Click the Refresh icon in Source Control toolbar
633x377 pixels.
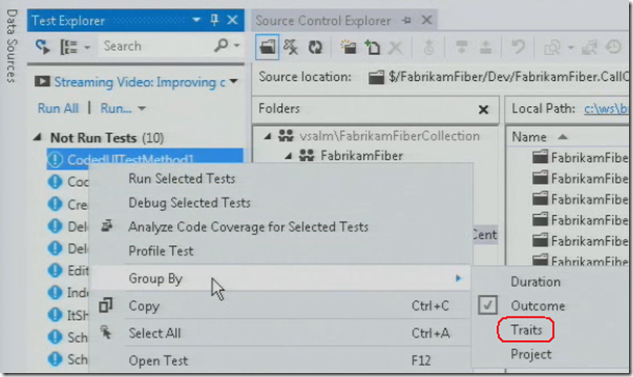pyautogui.click(x=315, y=47)
